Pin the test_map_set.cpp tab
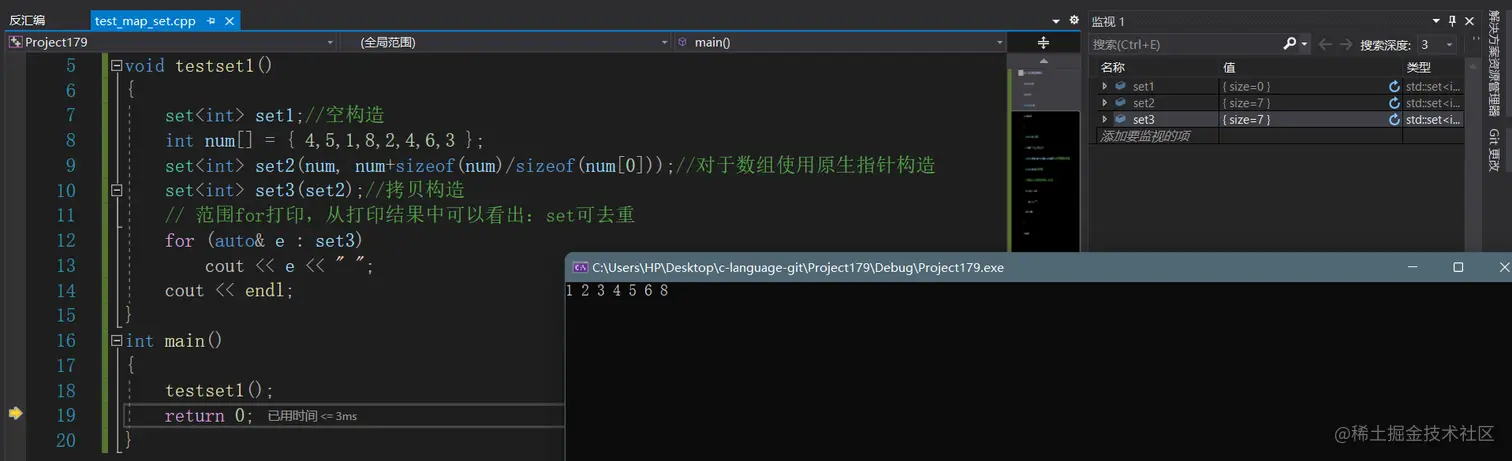1512x461 pixels. [210, 21]
